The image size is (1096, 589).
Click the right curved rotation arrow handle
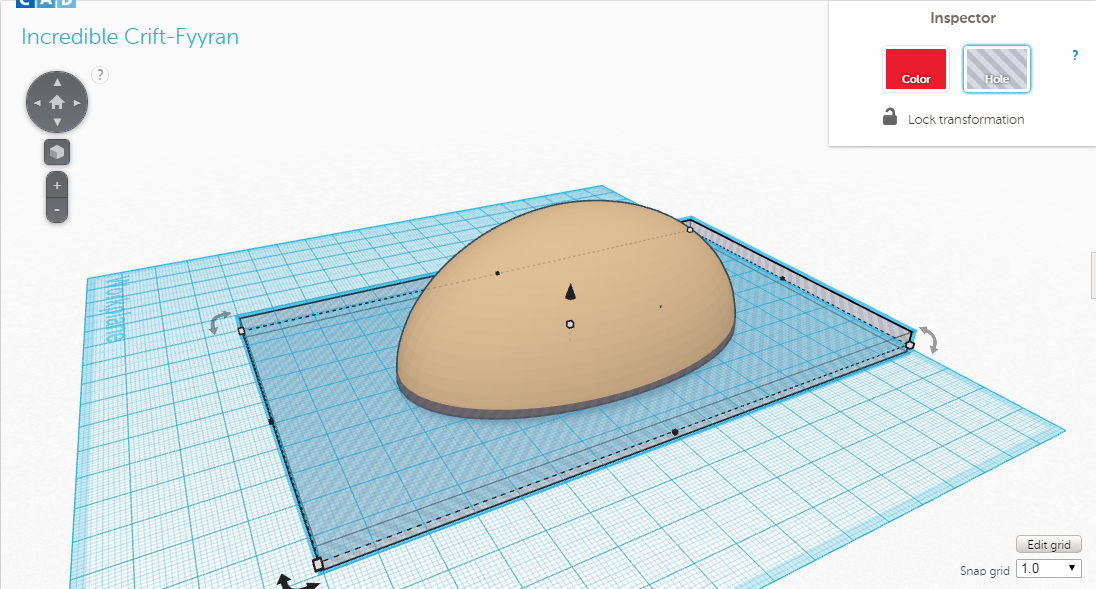(x=929, y=340)
